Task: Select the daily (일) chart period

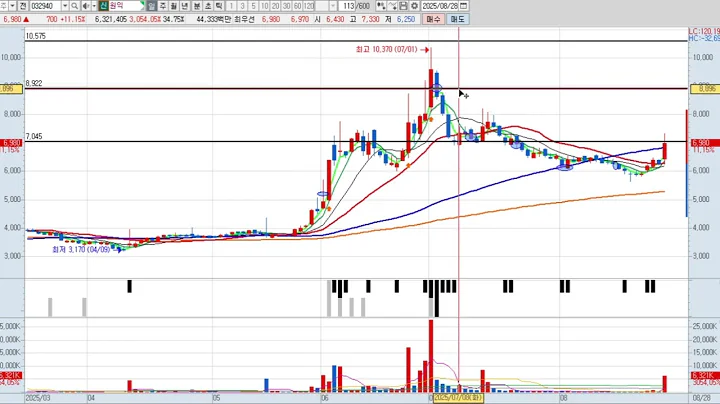Action: tap(152, 6)
